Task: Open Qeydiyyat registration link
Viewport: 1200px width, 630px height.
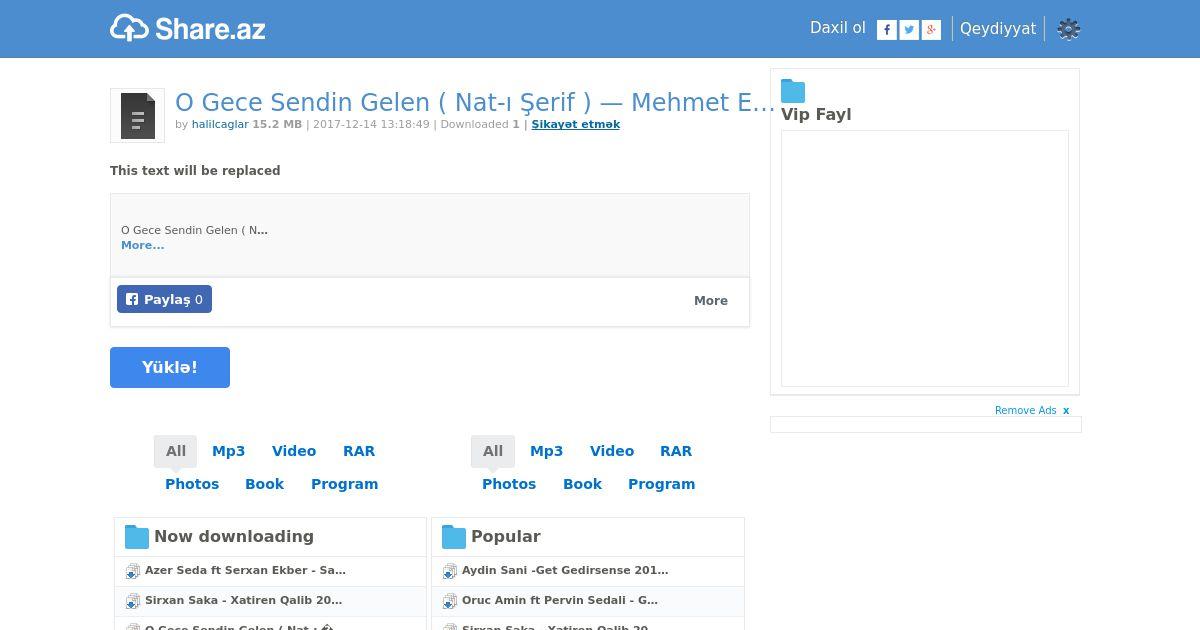Action: tap(998, 29)
